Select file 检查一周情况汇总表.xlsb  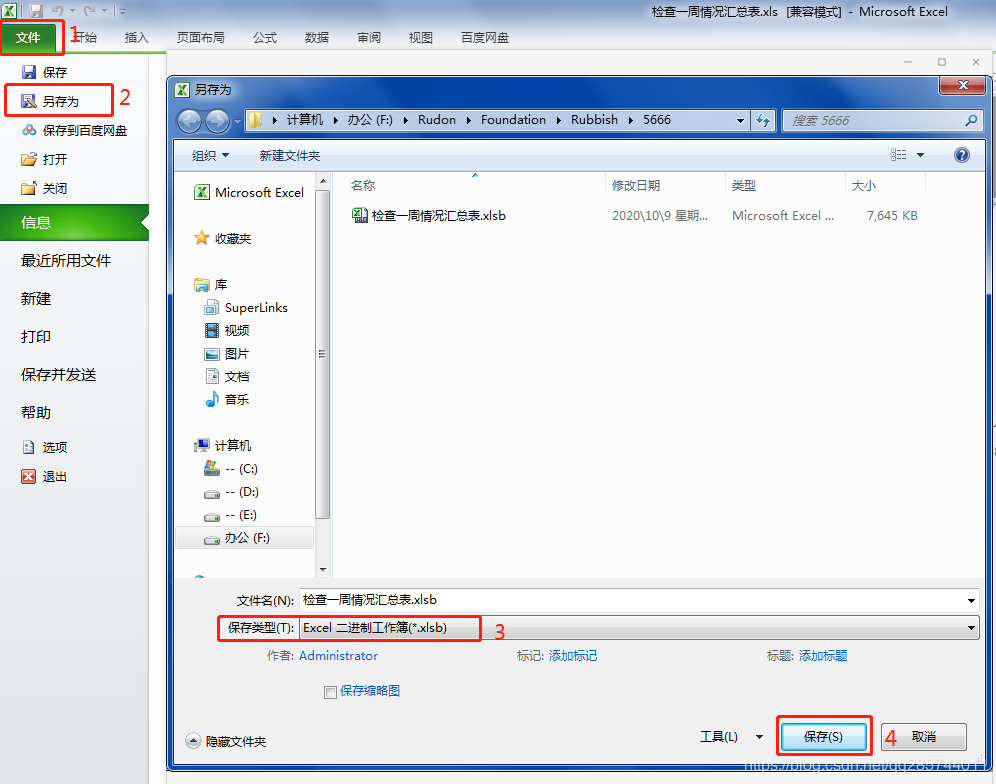tap(429, 216)
